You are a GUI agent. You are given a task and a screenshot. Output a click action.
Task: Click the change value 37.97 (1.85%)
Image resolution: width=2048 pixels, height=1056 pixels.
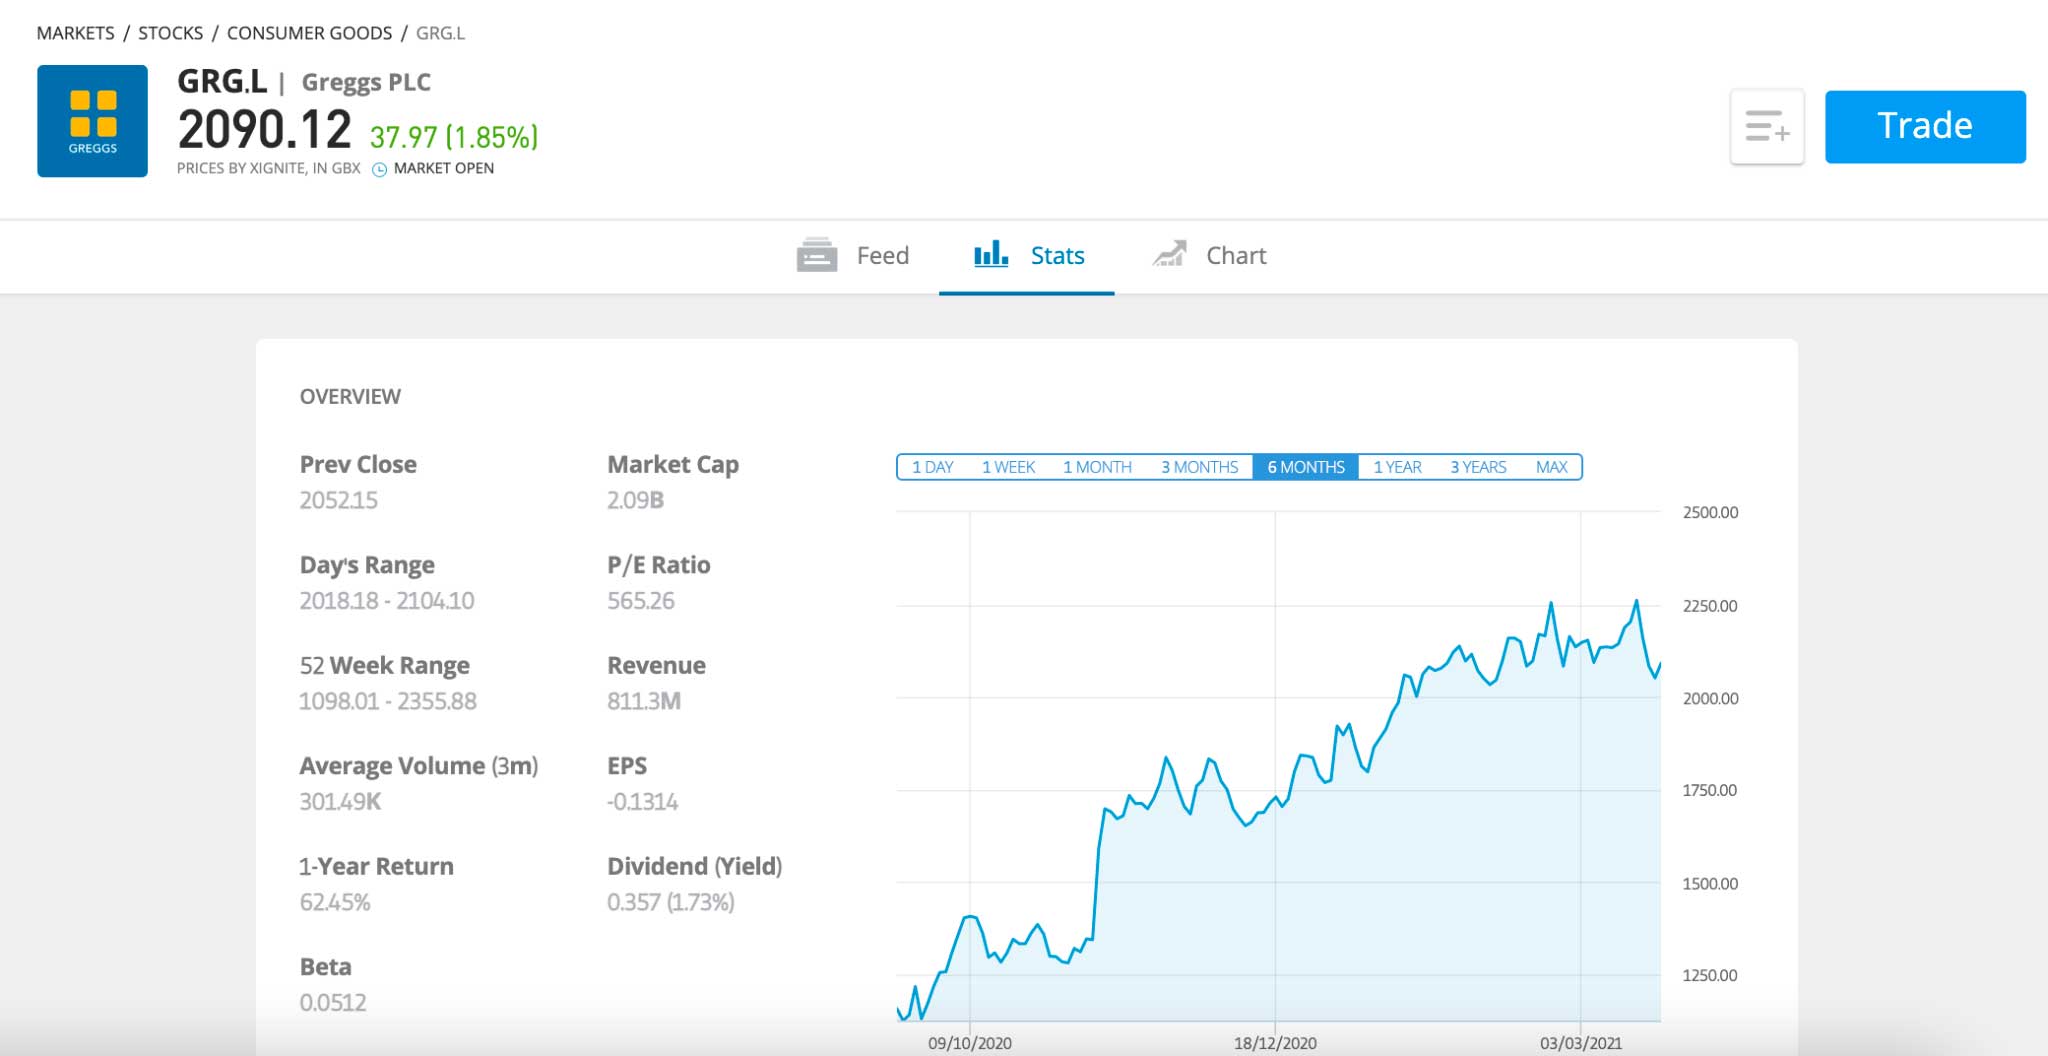(454, 137)
